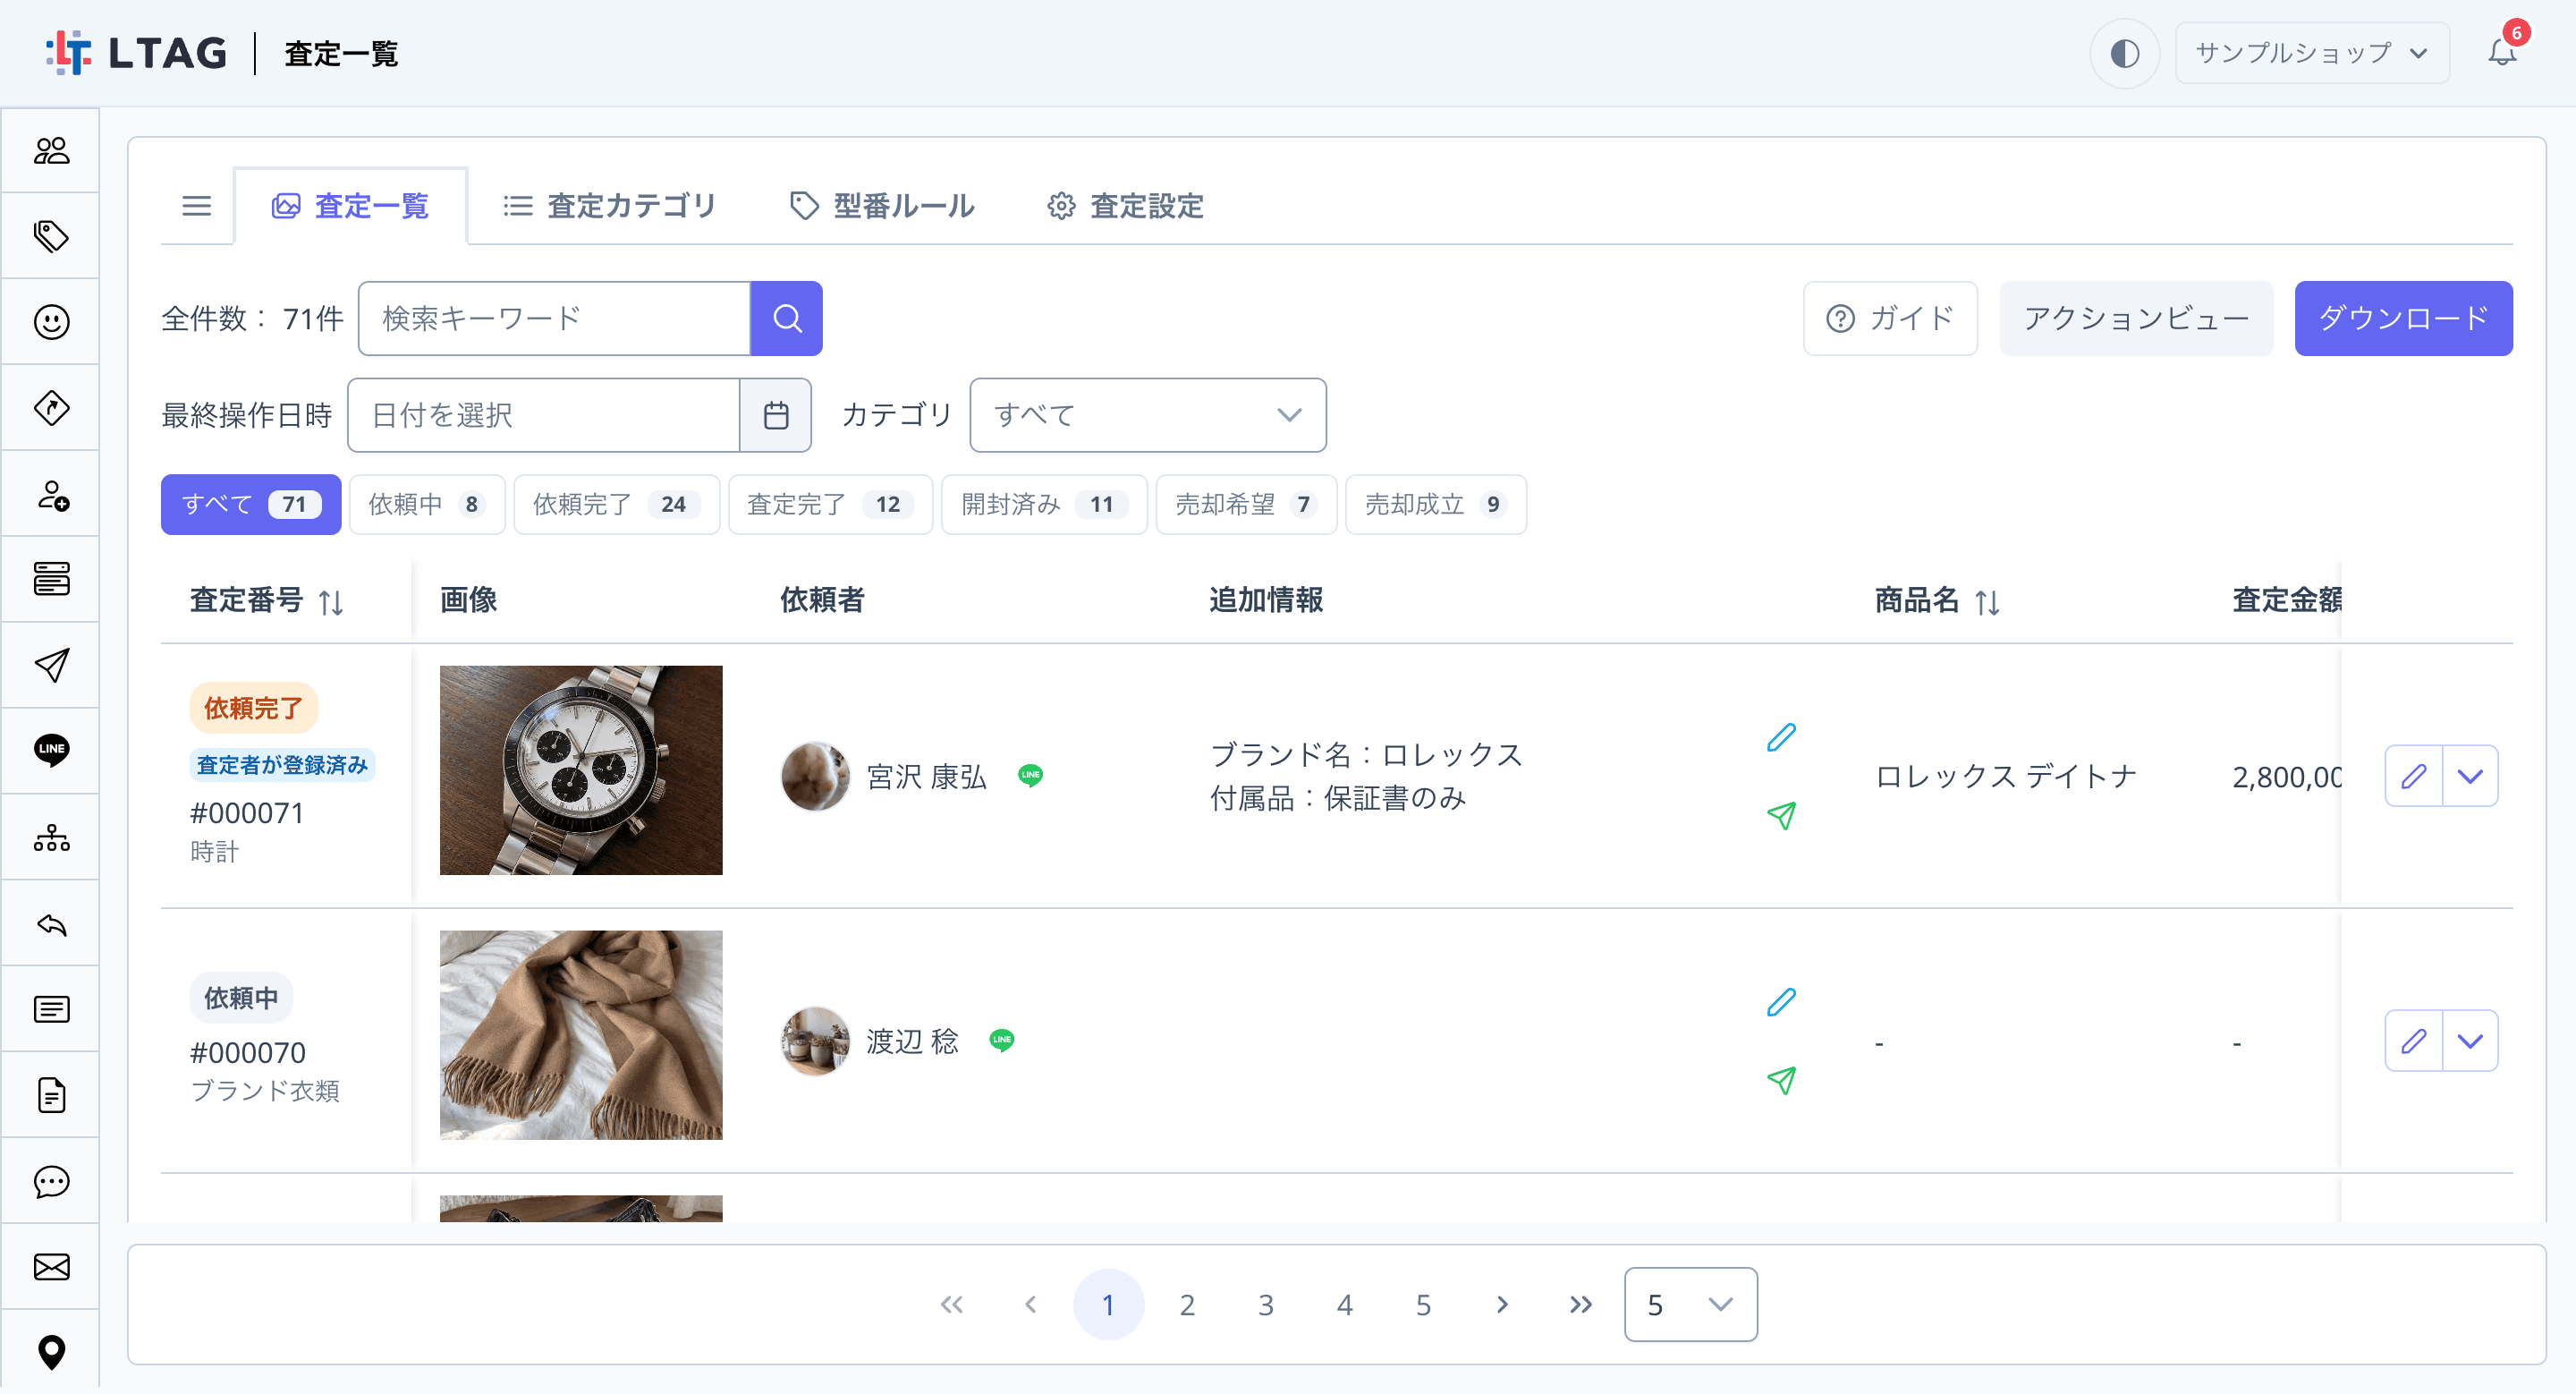Click hamburger menu icon beside tabs

[x=196, y=206]
